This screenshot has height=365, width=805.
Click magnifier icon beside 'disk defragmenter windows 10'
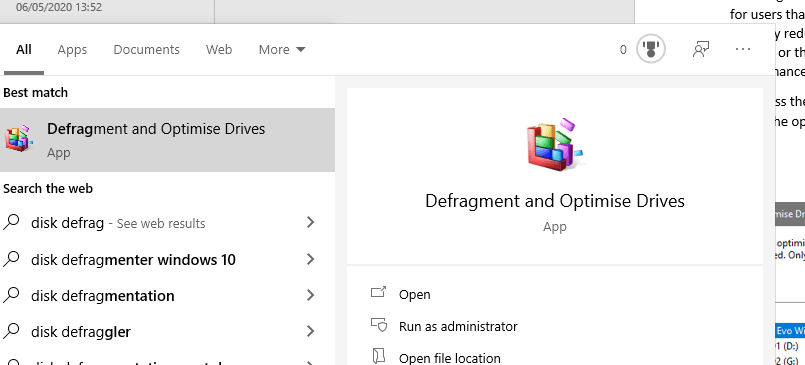11,259
